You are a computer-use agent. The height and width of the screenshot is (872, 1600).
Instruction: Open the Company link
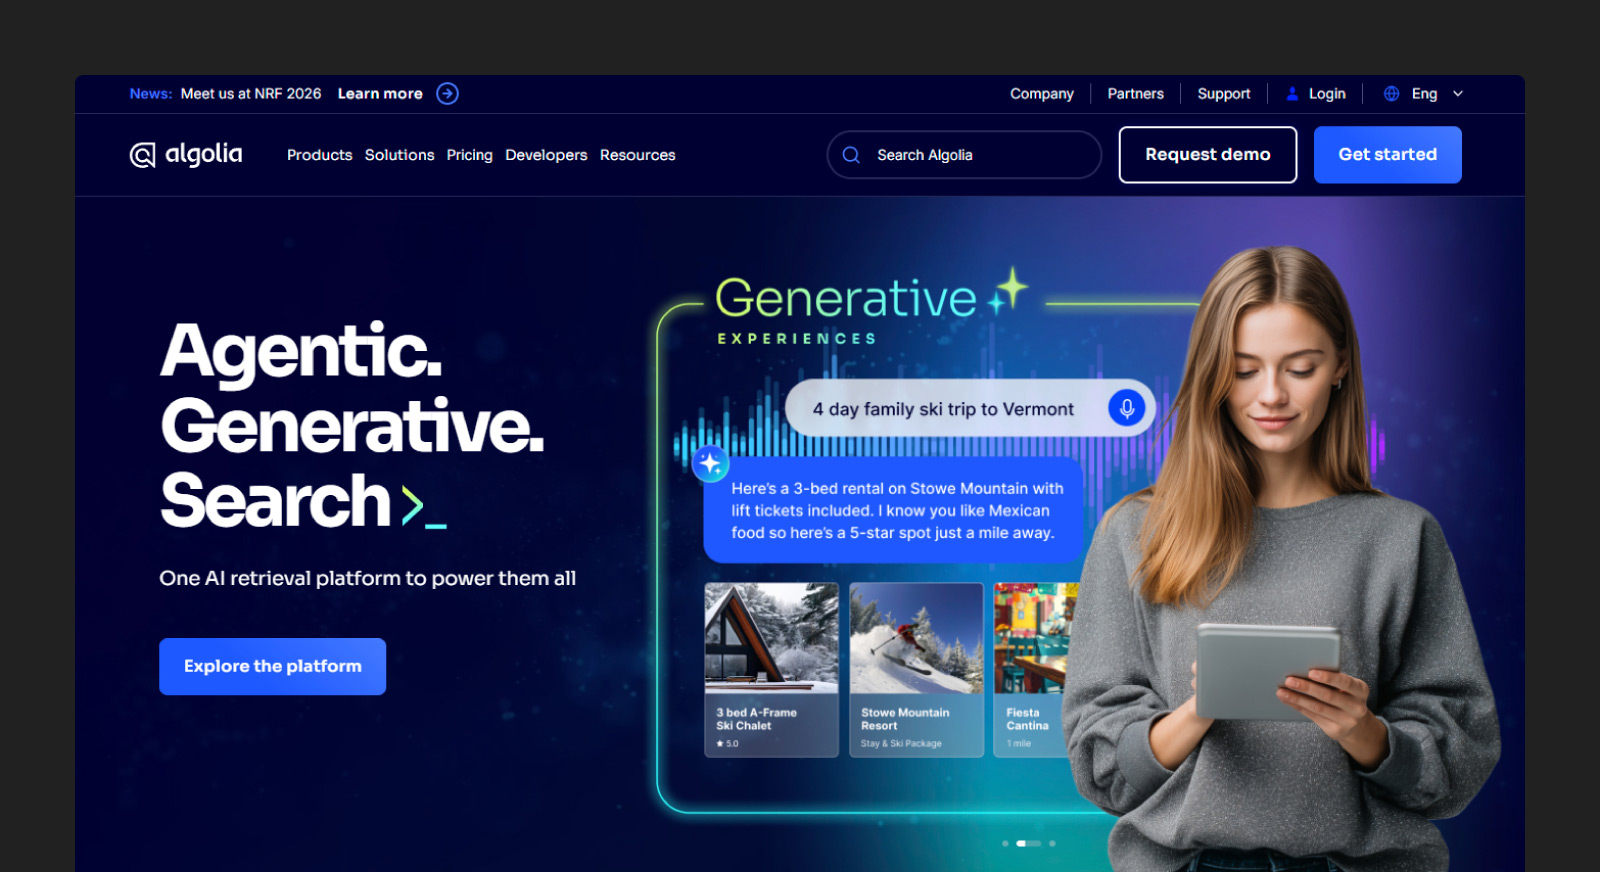[1042, 94]
